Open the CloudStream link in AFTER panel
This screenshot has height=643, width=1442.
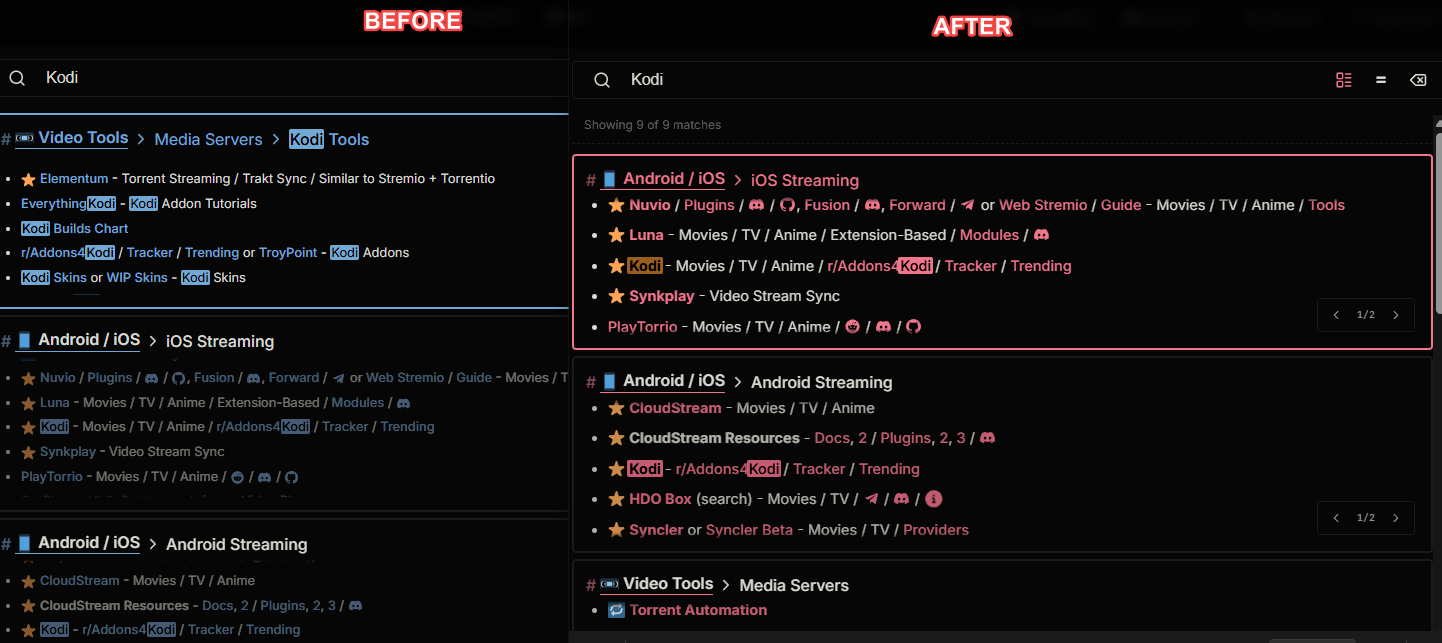pyautogui.click(x=675, y=408)
